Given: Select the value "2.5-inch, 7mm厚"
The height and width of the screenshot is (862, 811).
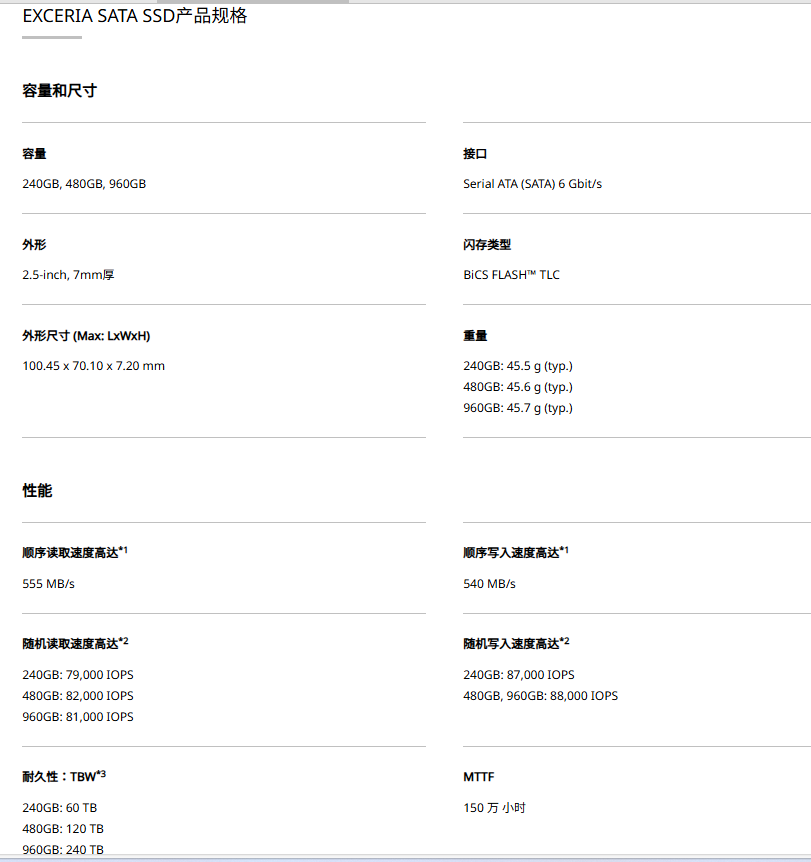Looking at the screenshot, I should click(68, 275).
